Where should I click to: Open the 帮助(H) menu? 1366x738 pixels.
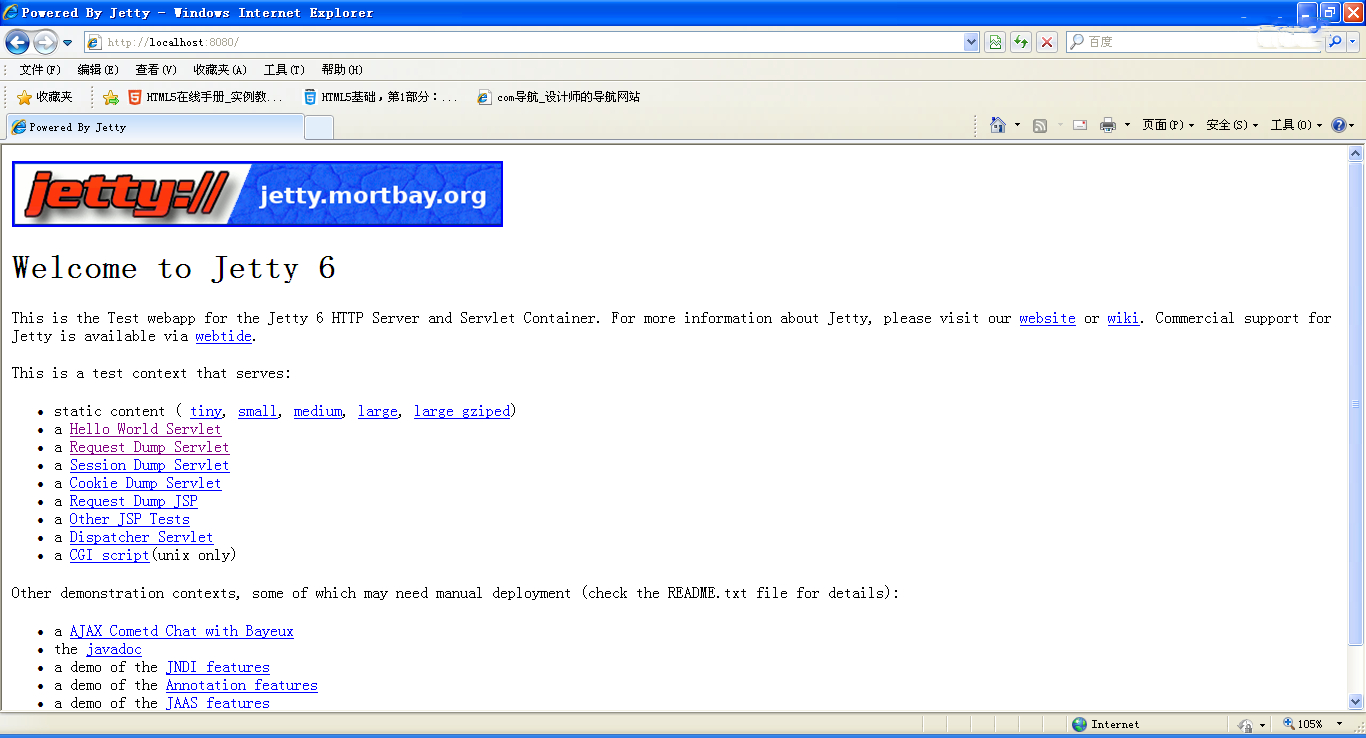(x=342, y=70)
